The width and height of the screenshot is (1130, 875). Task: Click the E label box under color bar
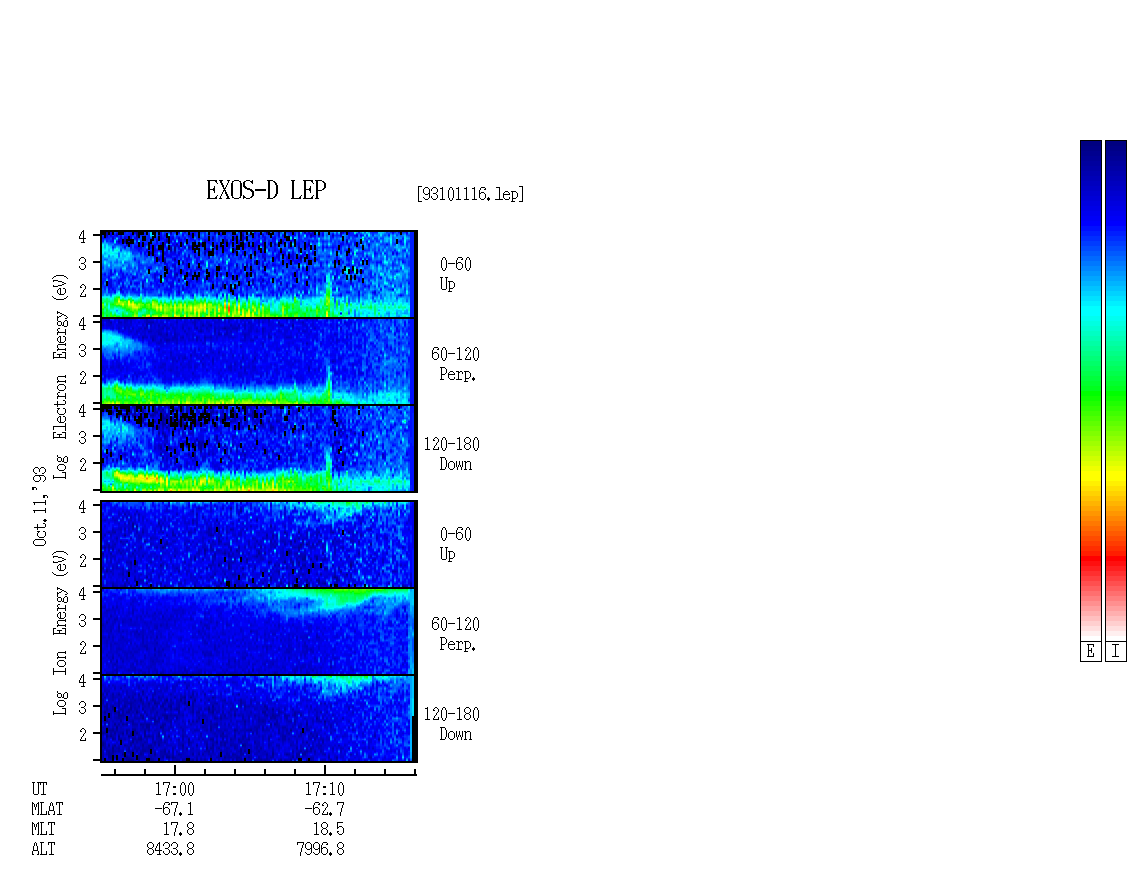tap(1090, 651)
